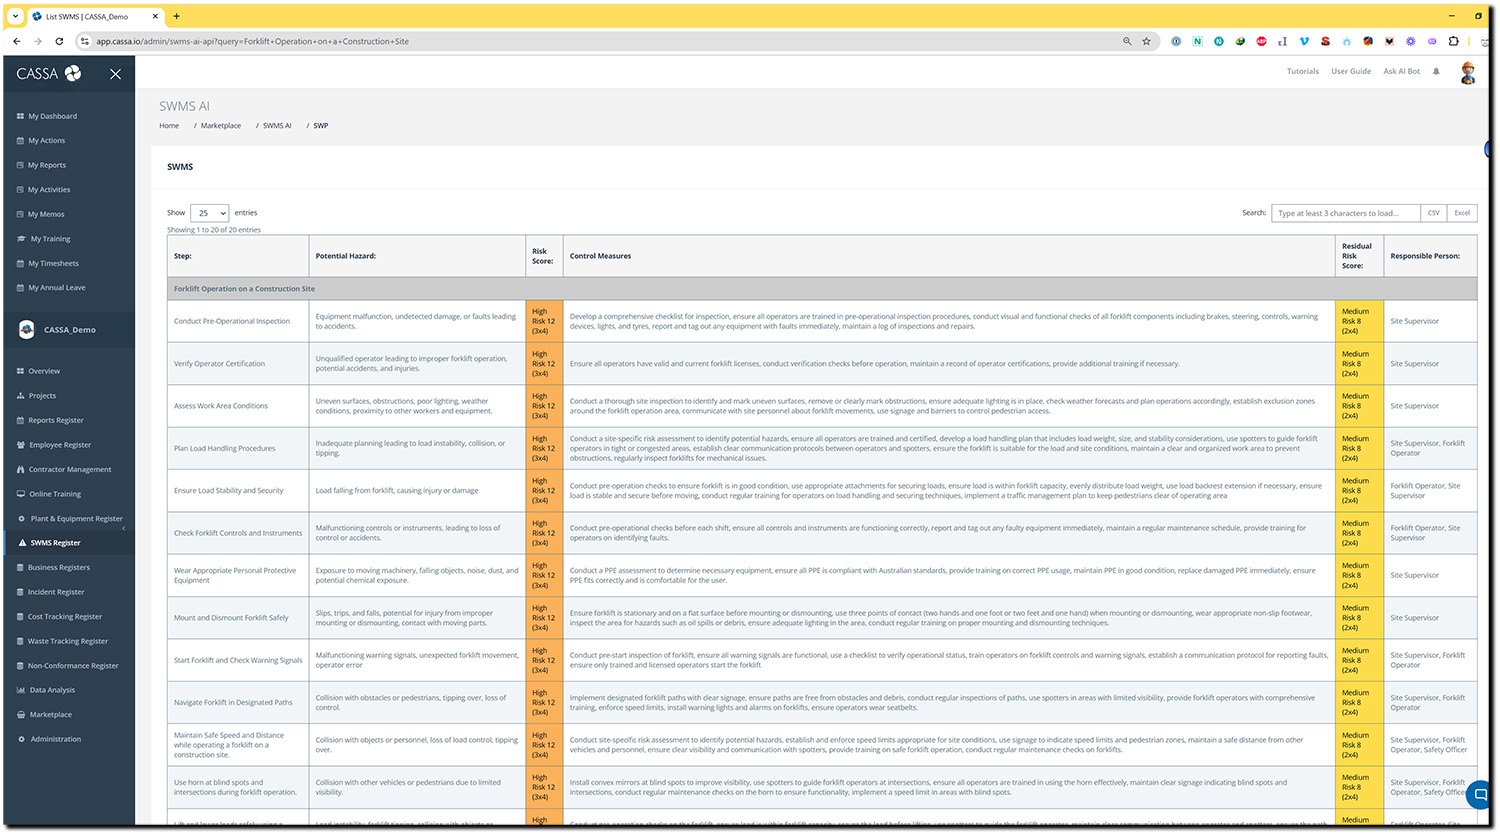This screenshot has width=1500, height=838.
Task: Select Non-Conformance Register in sidebar
Action: pyautogui.click(x=73, y=666)
